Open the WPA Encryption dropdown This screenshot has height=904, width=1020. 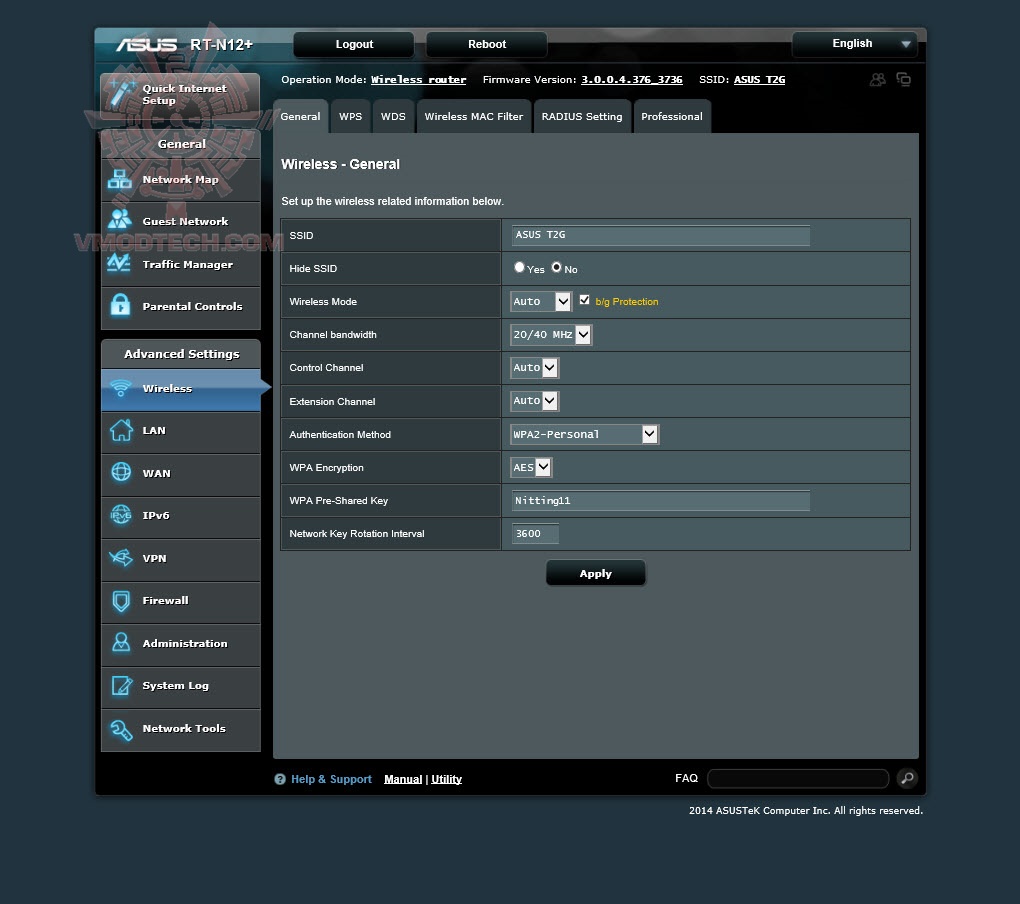[x=531, y=467]
